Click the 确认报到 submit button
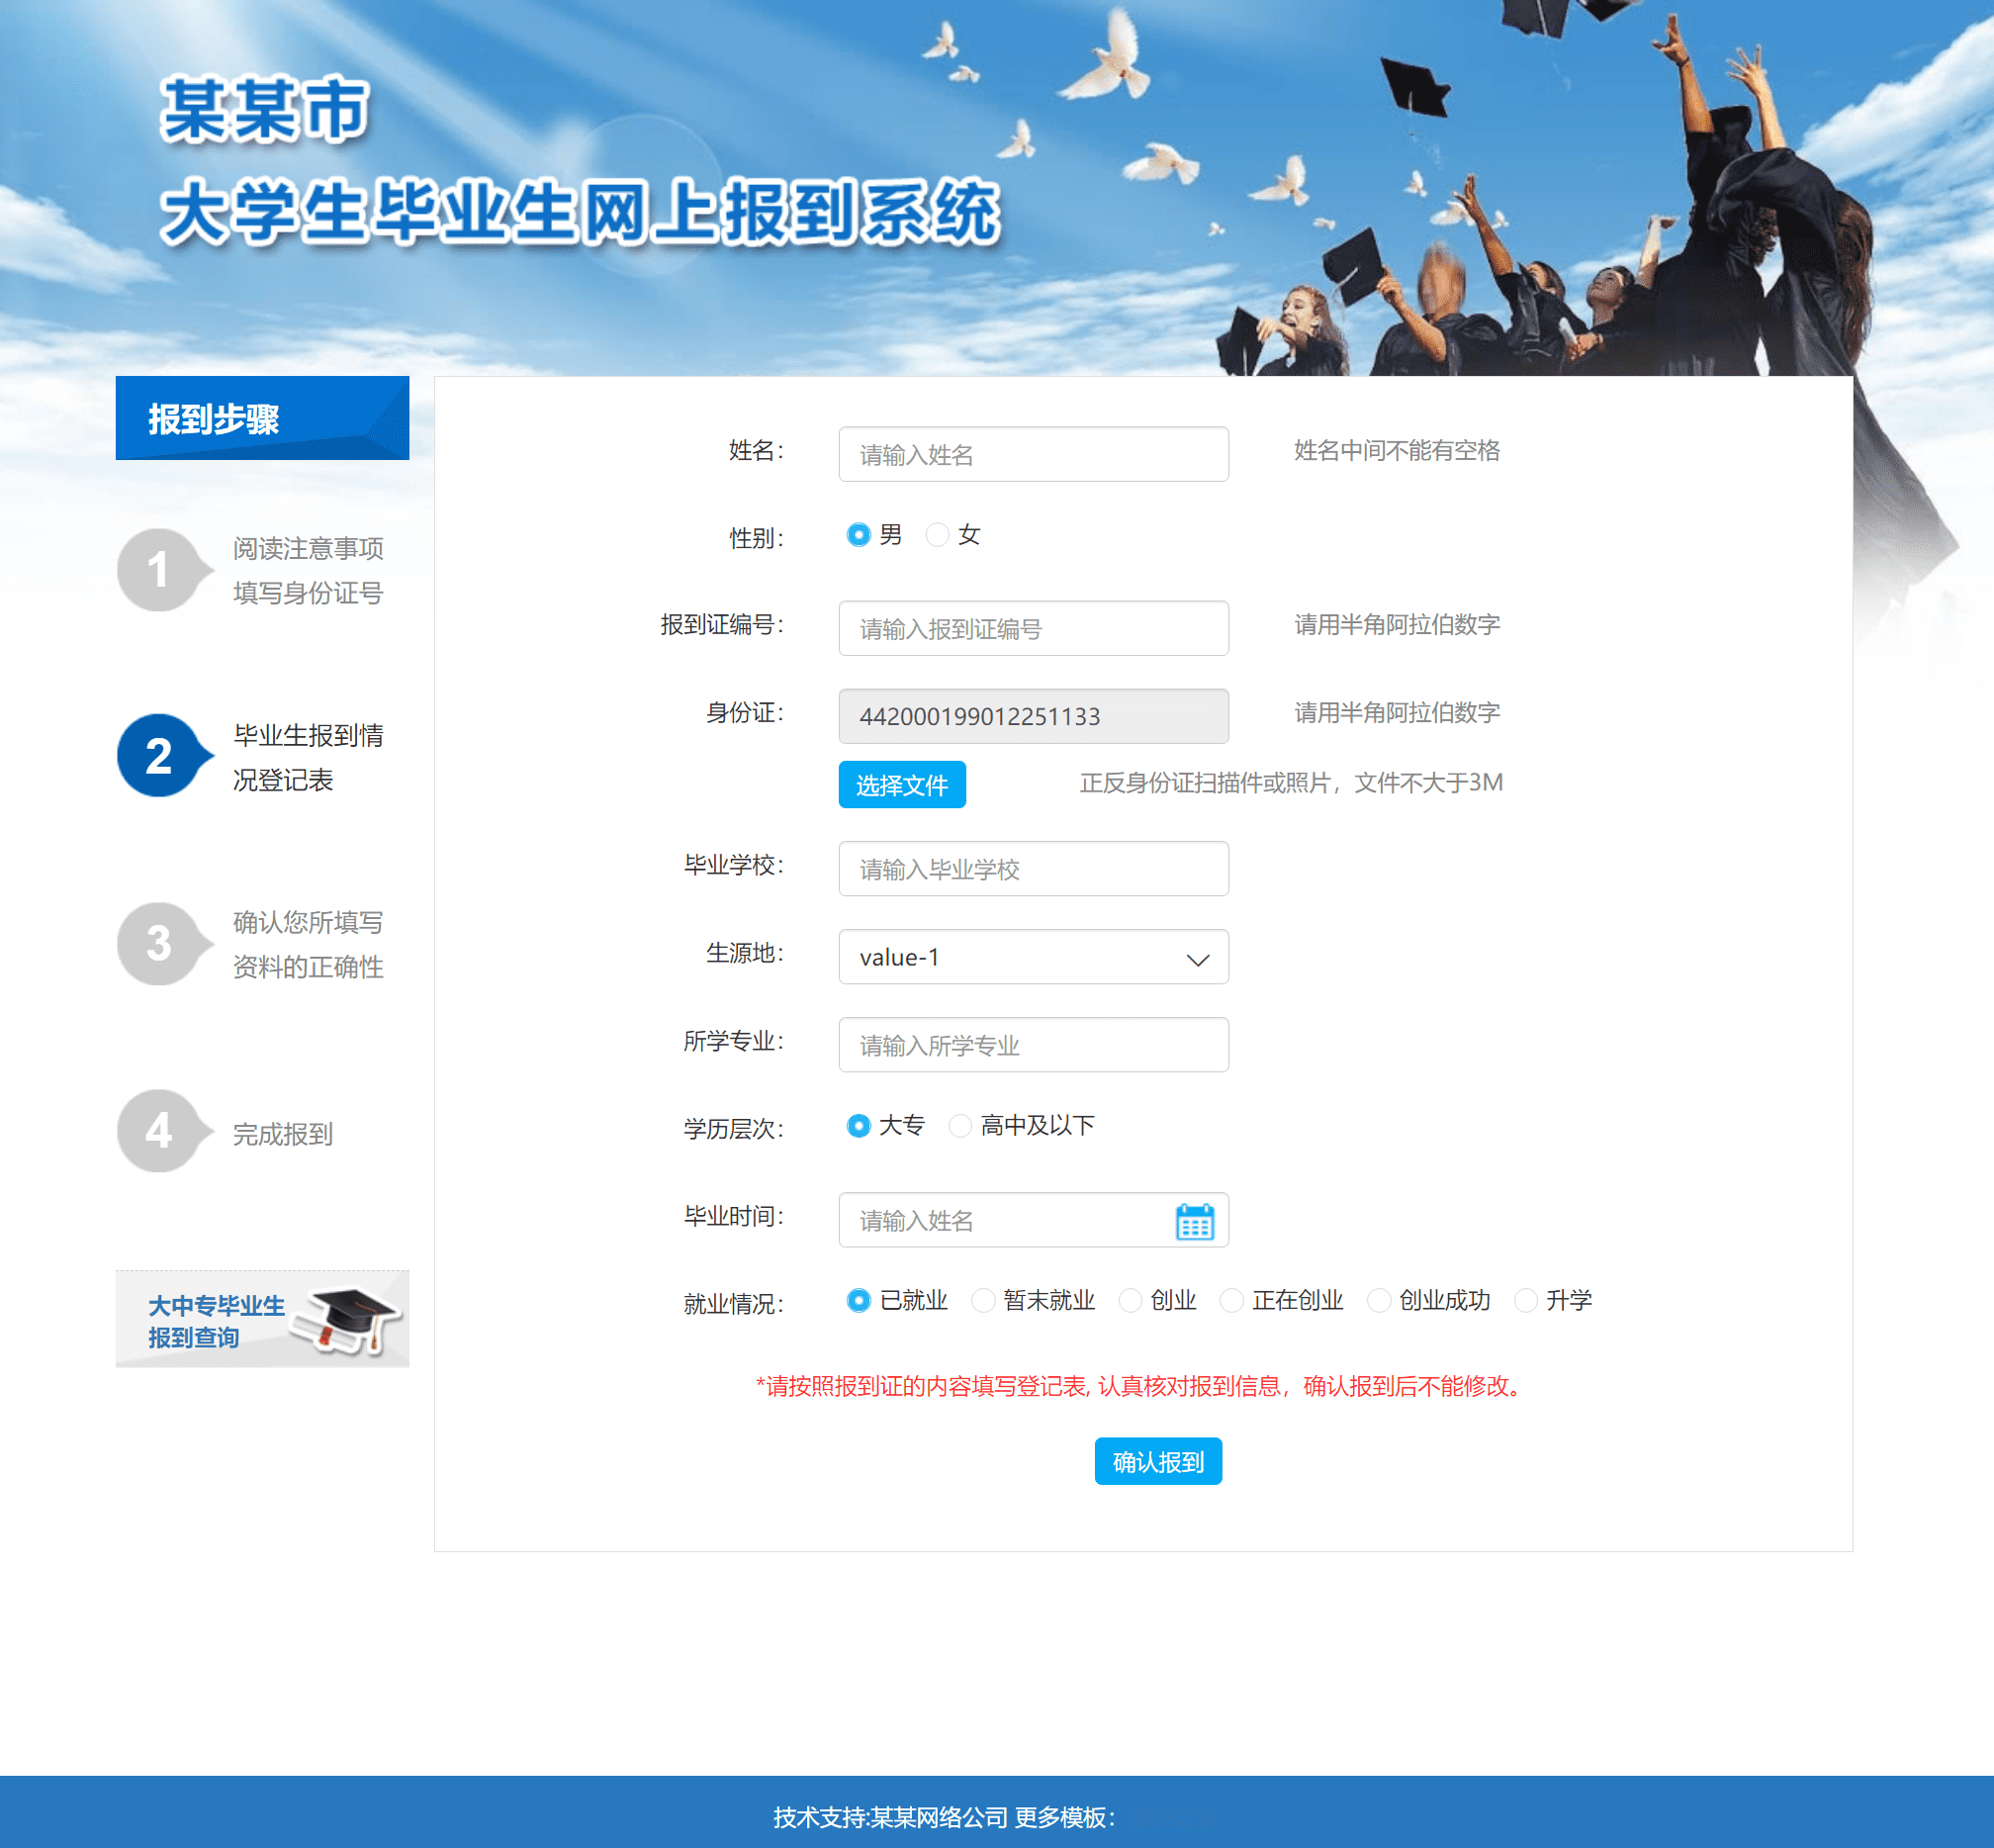Screen dimensions: 1994x1848 [x=1158, y=1462]
